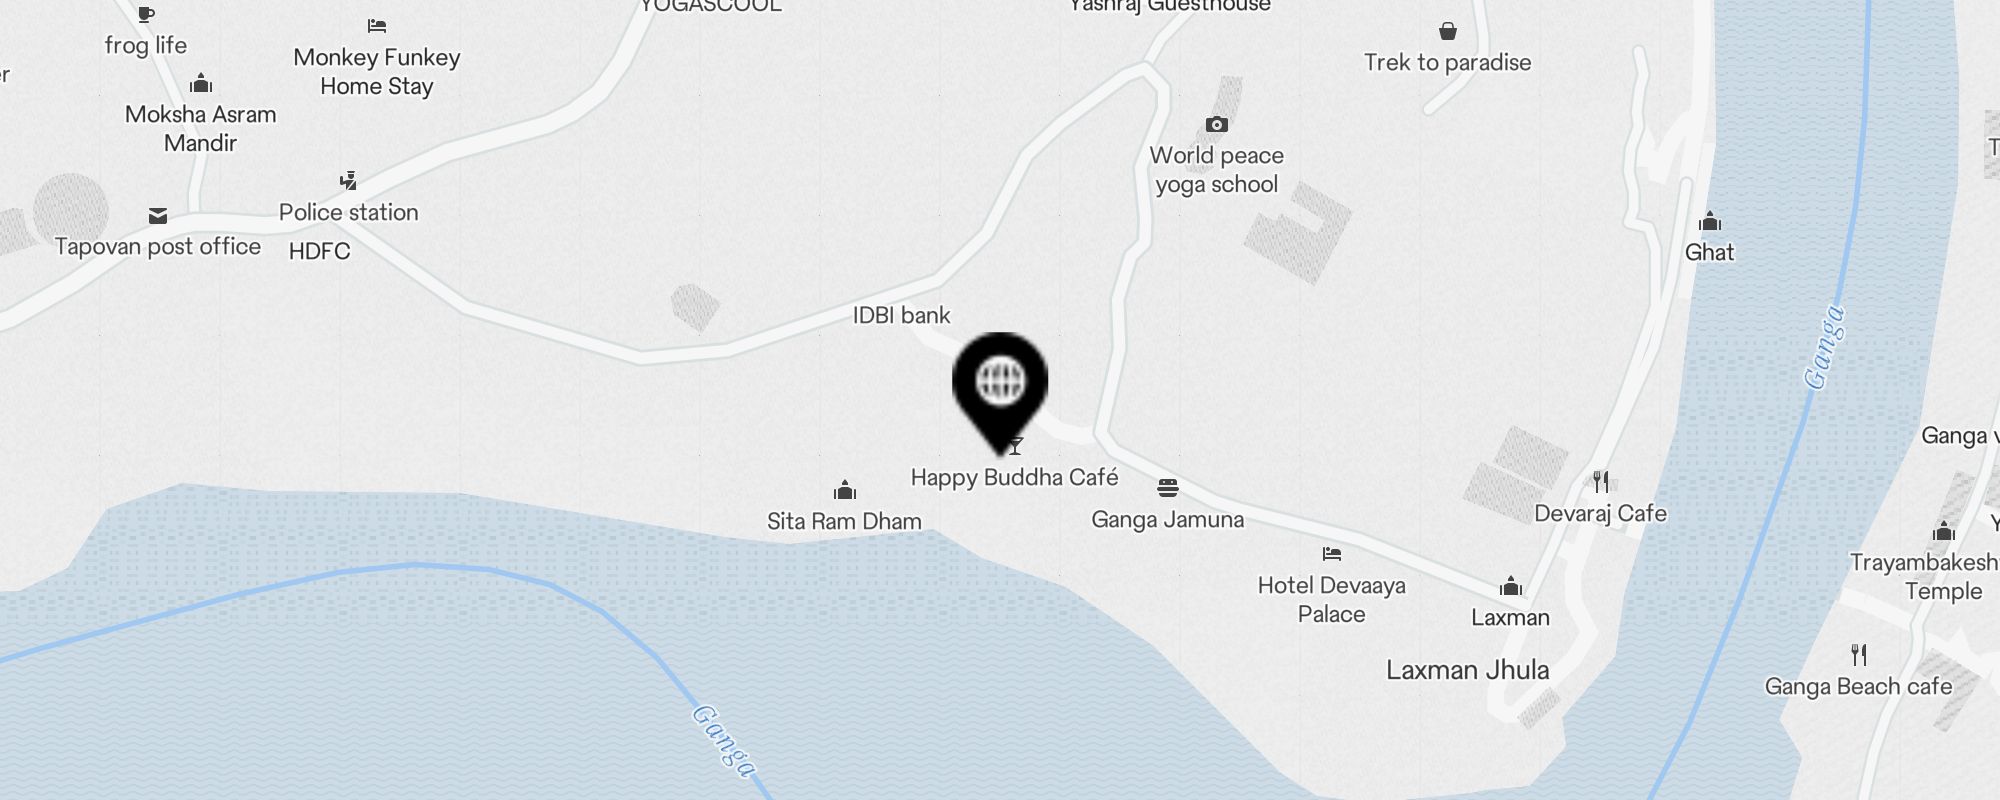The width and height of the screenshot is (2000, 800).
Task: Click the Moksha Asram Mandir temple icon
Action: pos(201,82)
